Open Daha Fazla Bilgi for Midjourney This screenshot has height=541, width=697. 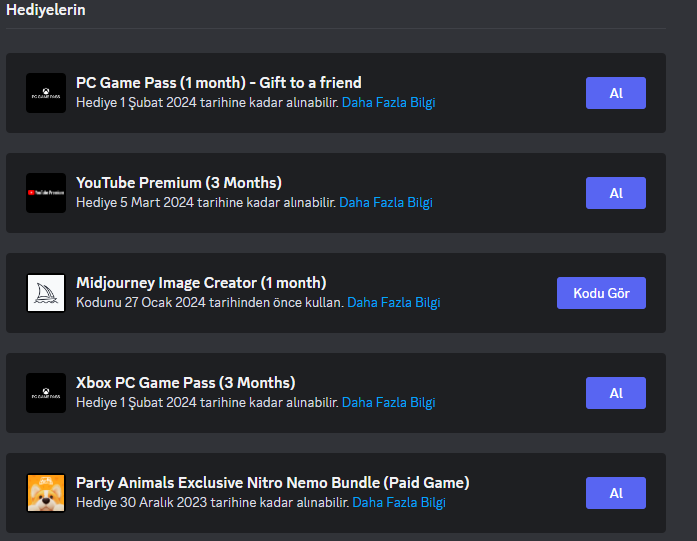pyautogui.click(x=394, y=303)
